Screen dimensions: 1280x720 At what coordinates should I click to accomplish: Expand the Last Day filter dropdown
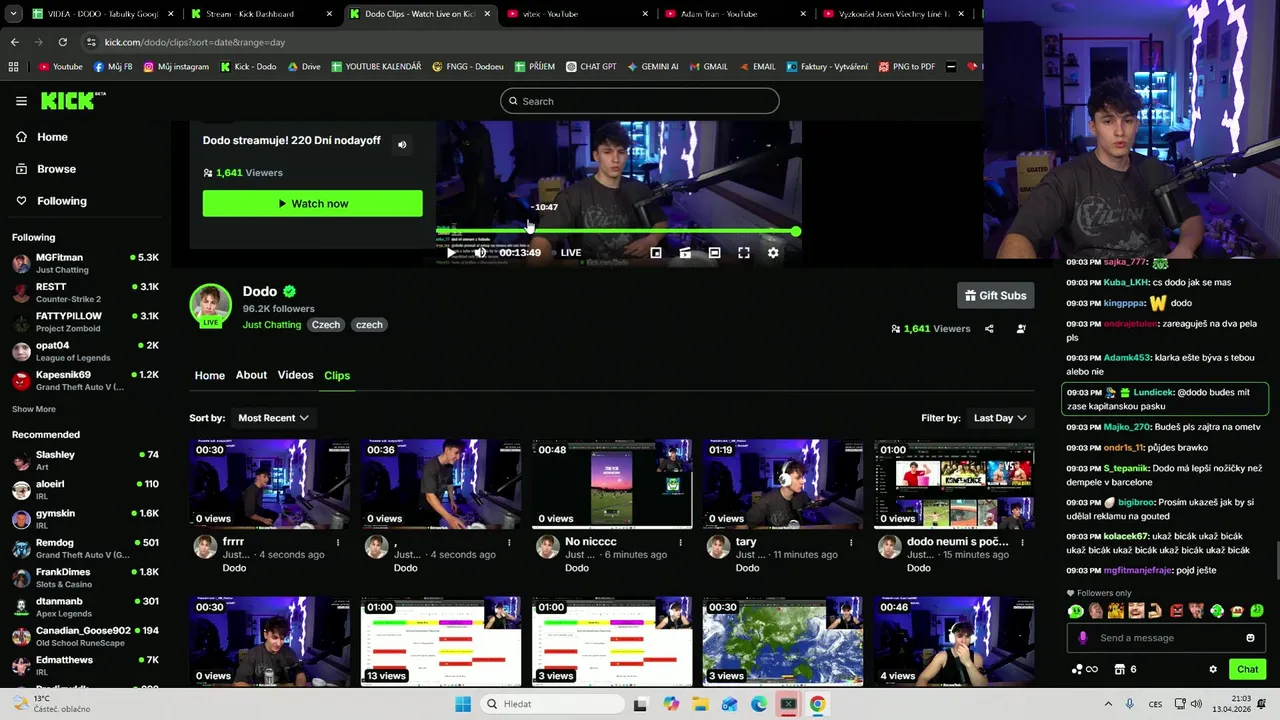coord(1000,418)
